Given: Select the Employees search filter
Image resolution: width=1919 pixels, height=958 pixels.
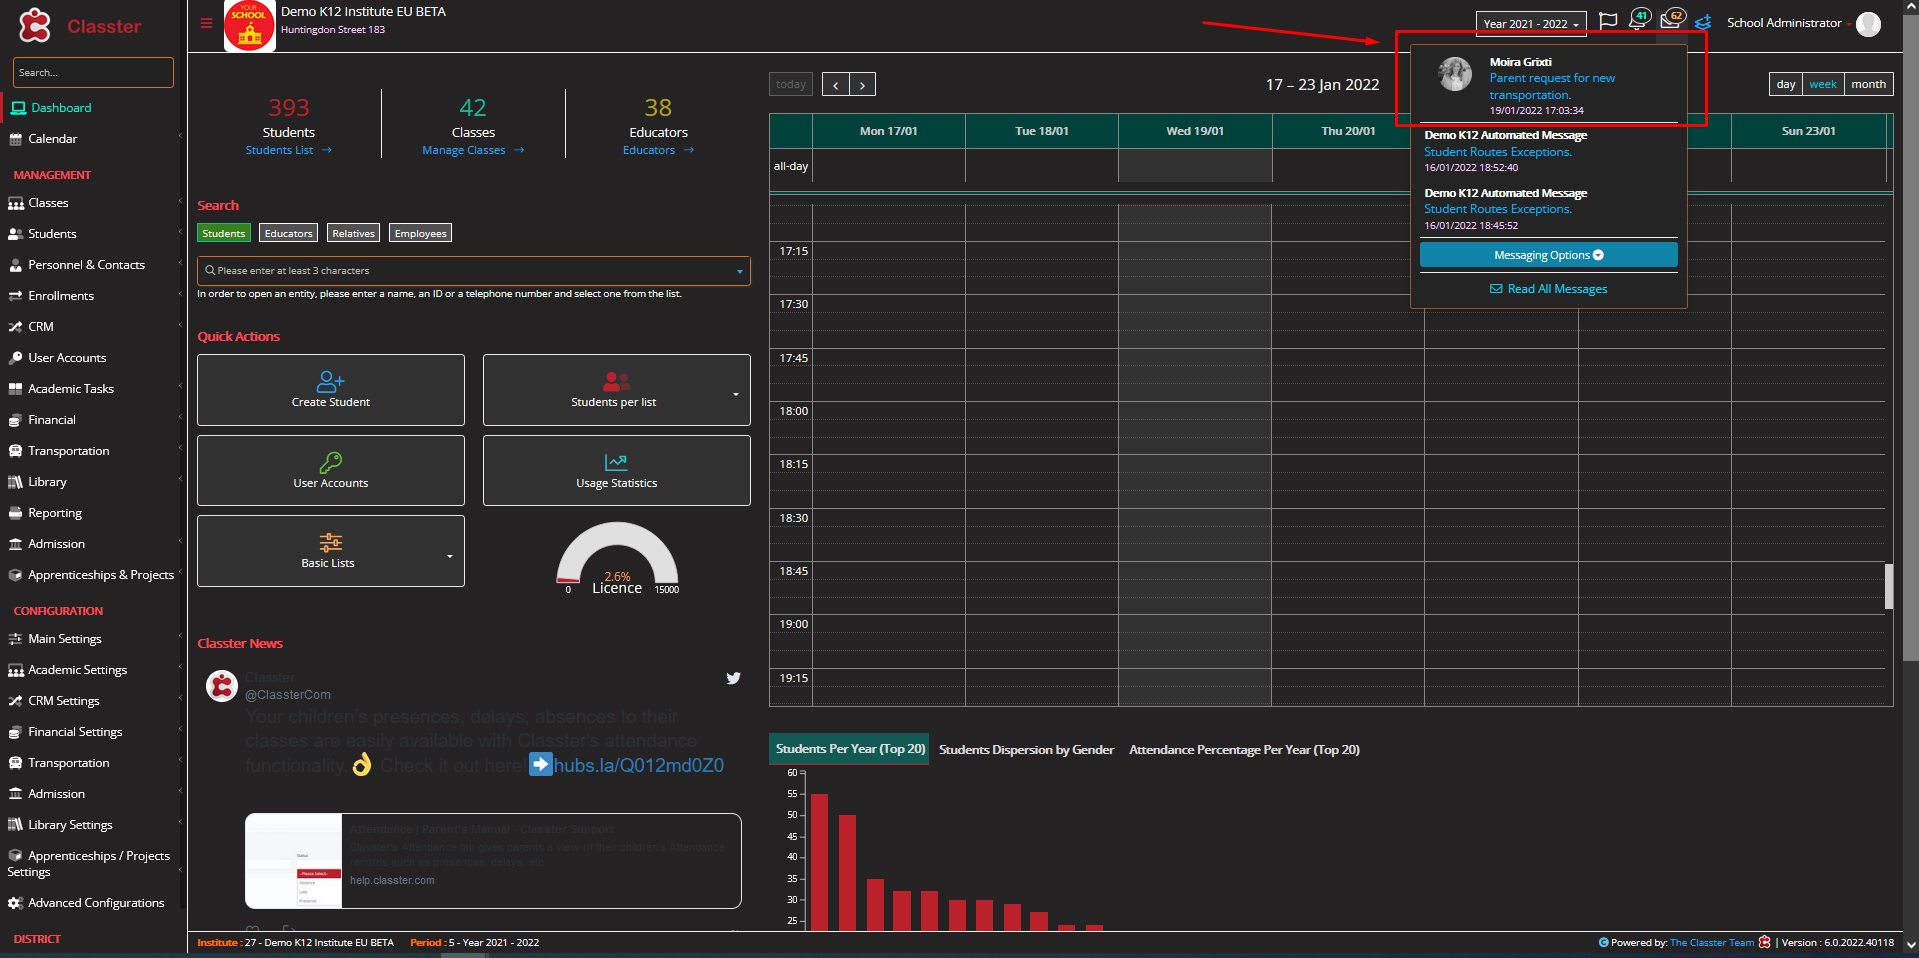Looking at the screenshot, I should pyautogui.click(x=420, y=233).
